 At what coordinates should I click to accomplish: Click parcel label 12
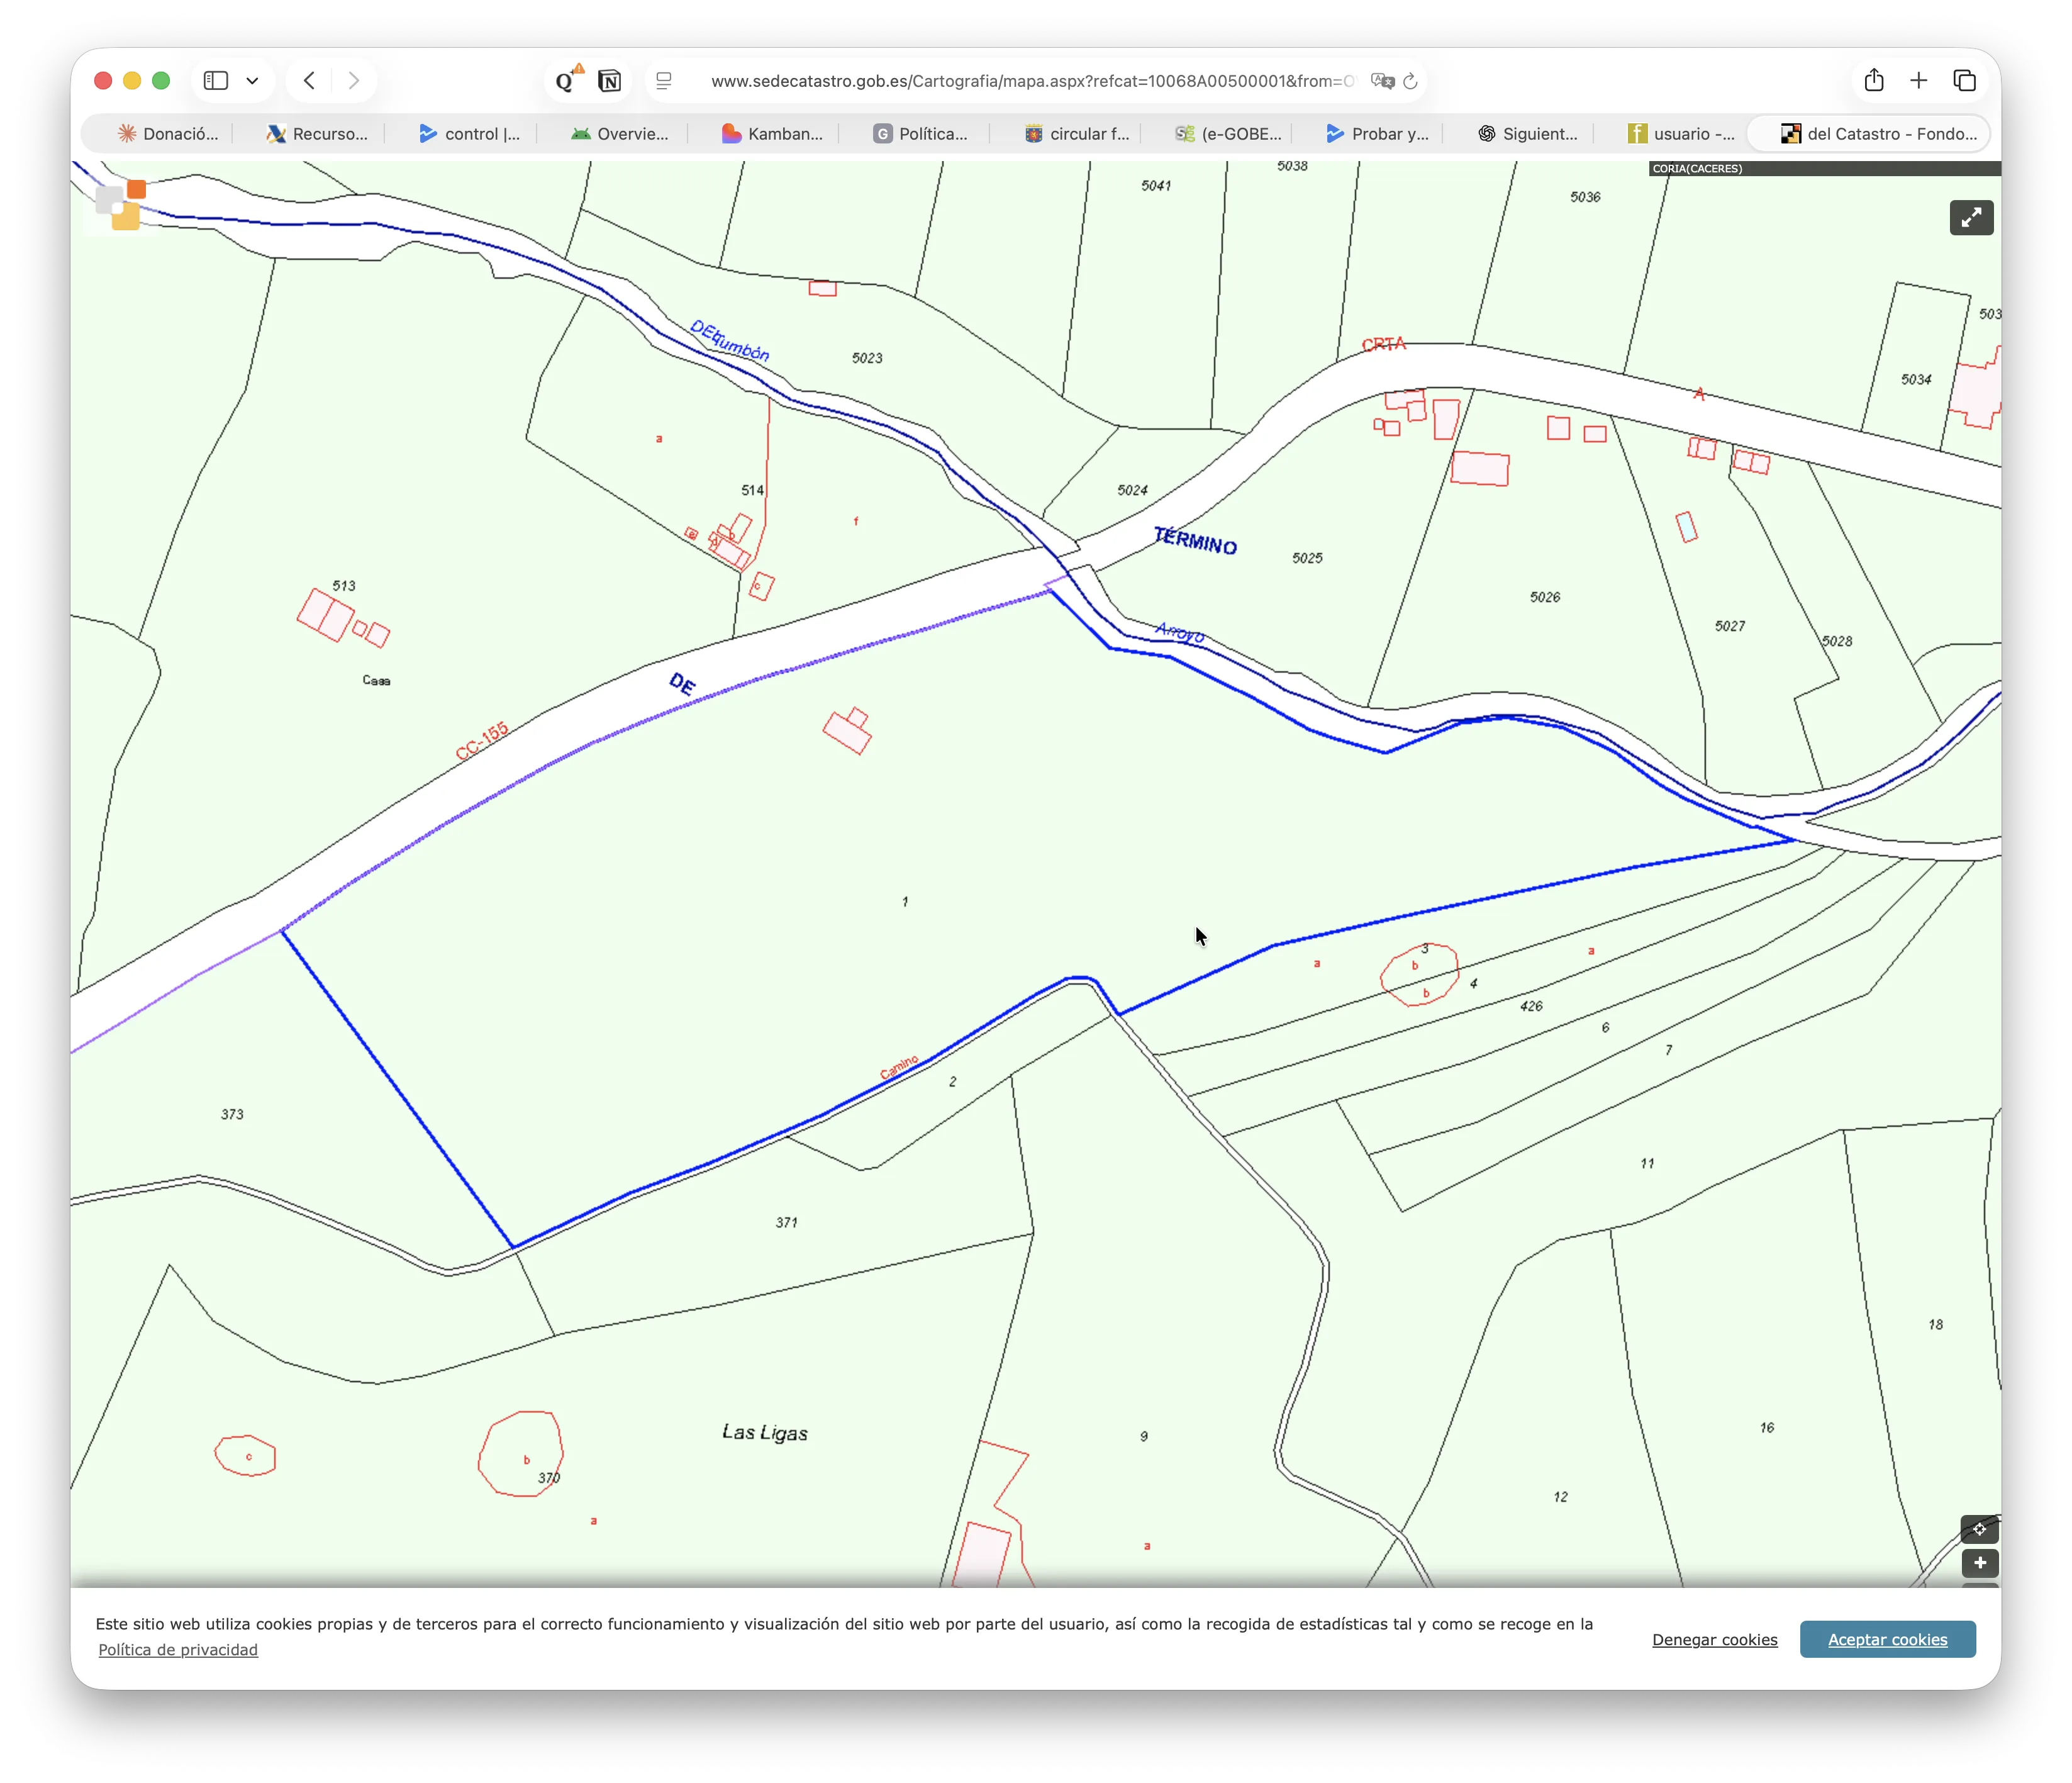point(1560,1497)
